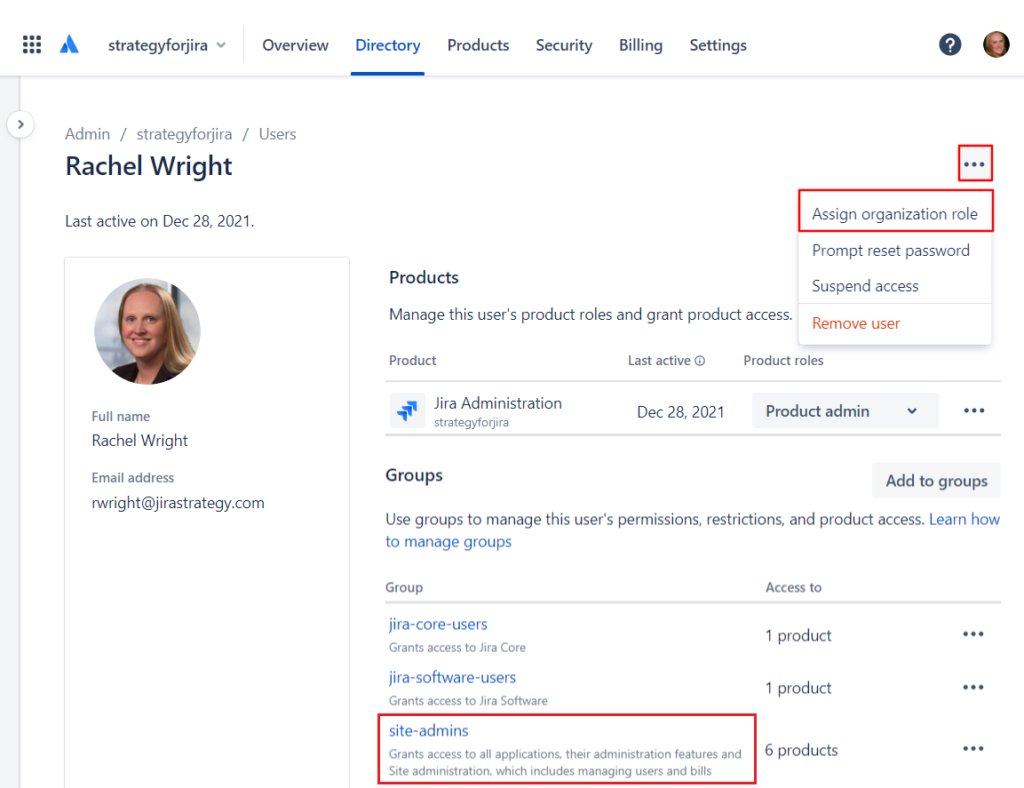Viewport: 1024px width, 788px height.
Task: Click the Full name value Rachel Wright
Action: pyautogui.click(x=140, y=441)
